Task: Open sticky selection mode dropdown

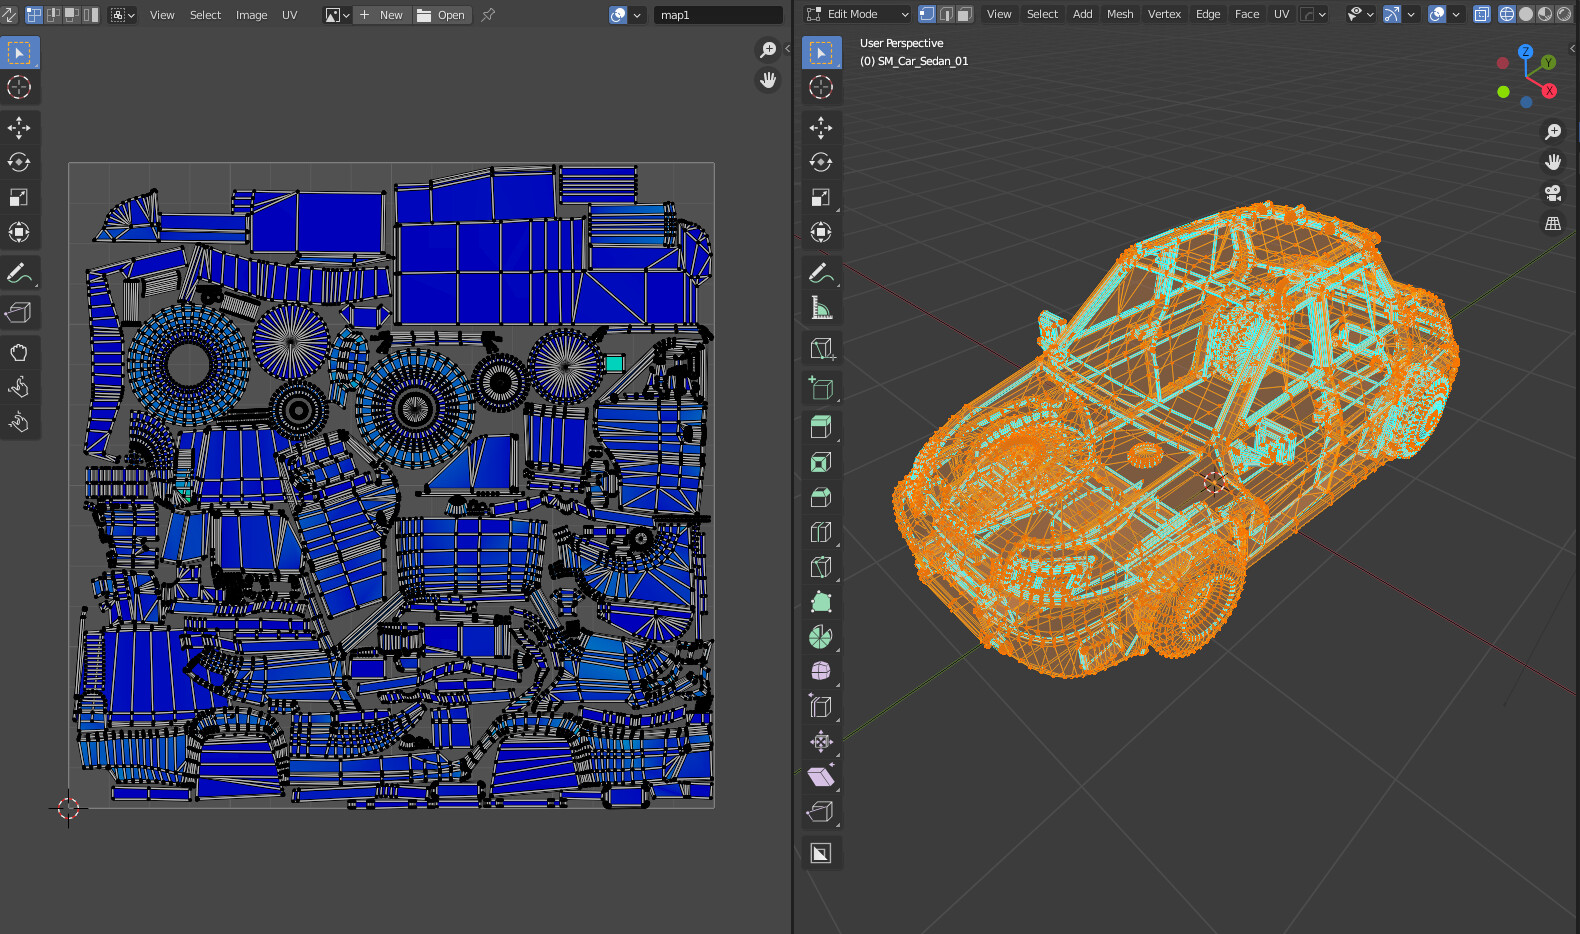Action: 123,15
